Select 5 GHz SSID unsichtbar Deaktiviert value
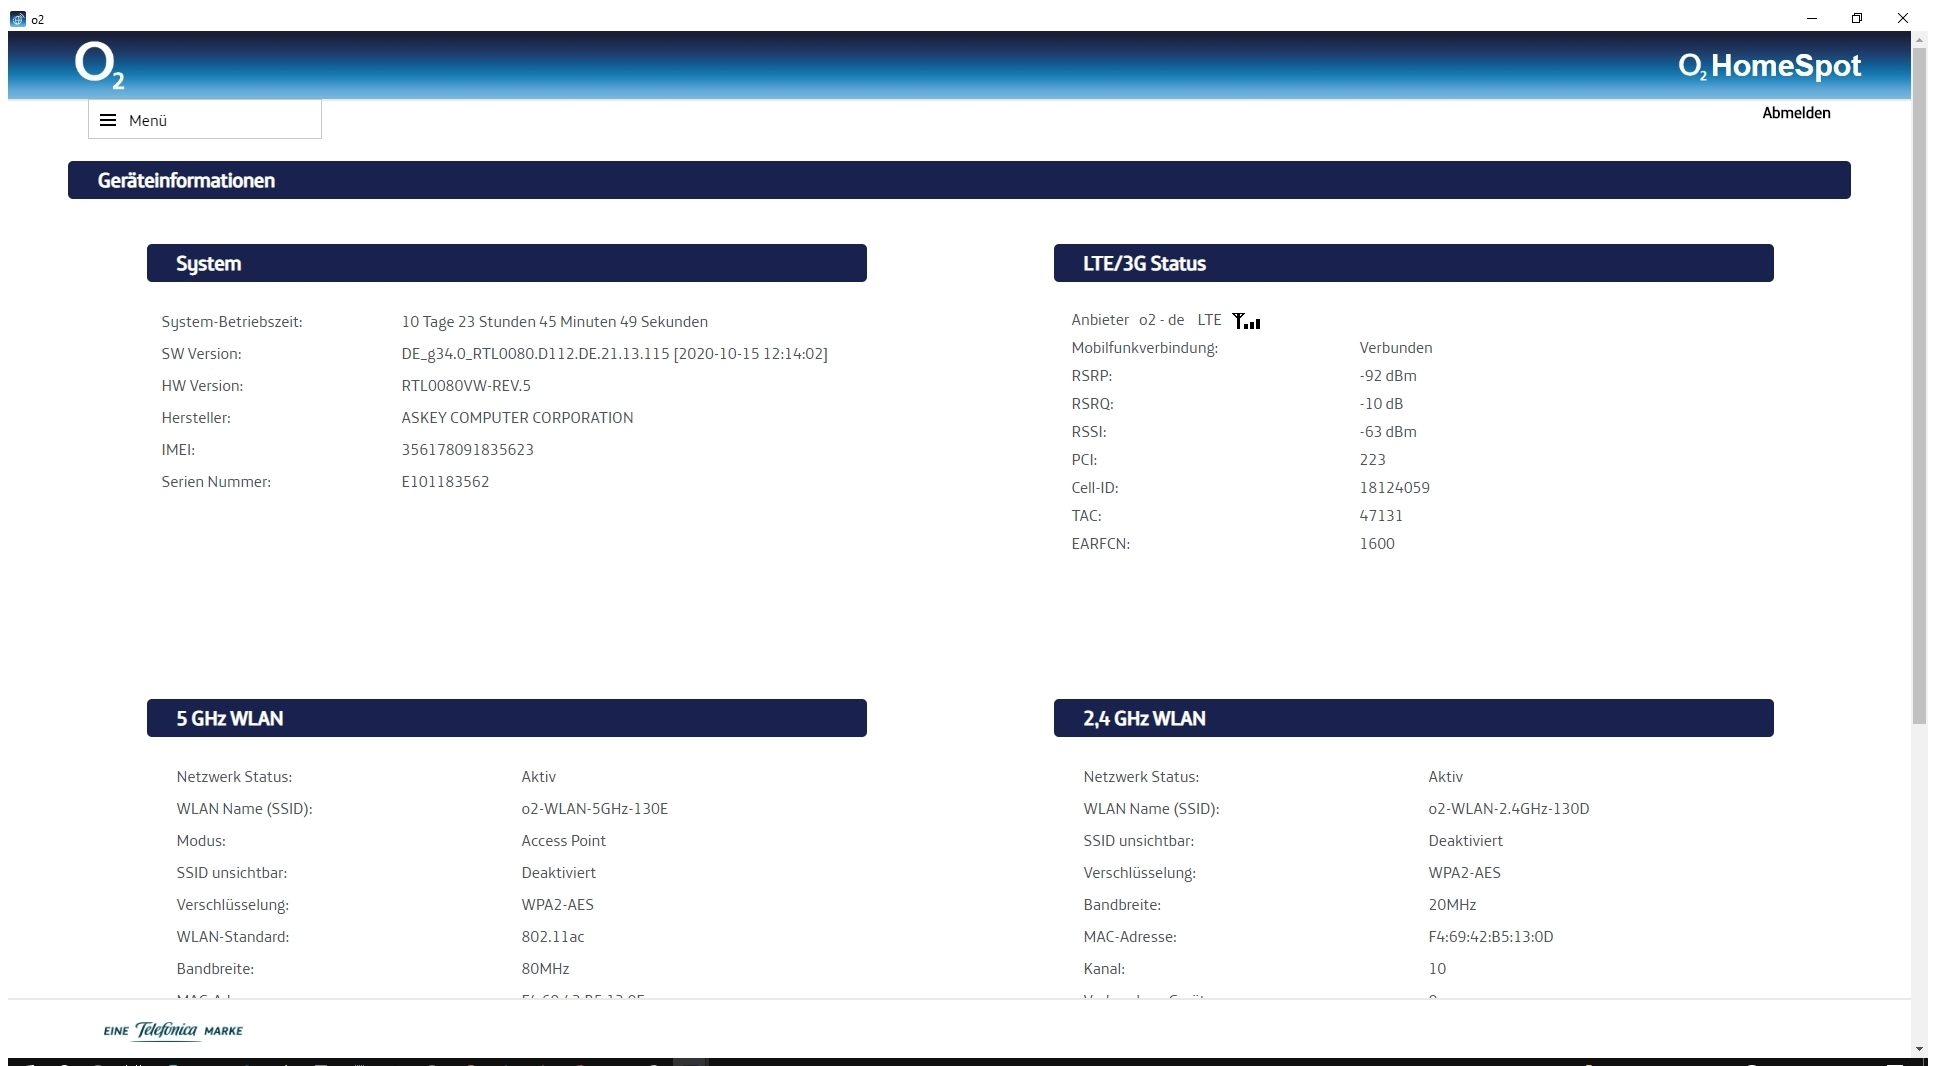Screen dimensions: 1936x1066 click(558, 873)
